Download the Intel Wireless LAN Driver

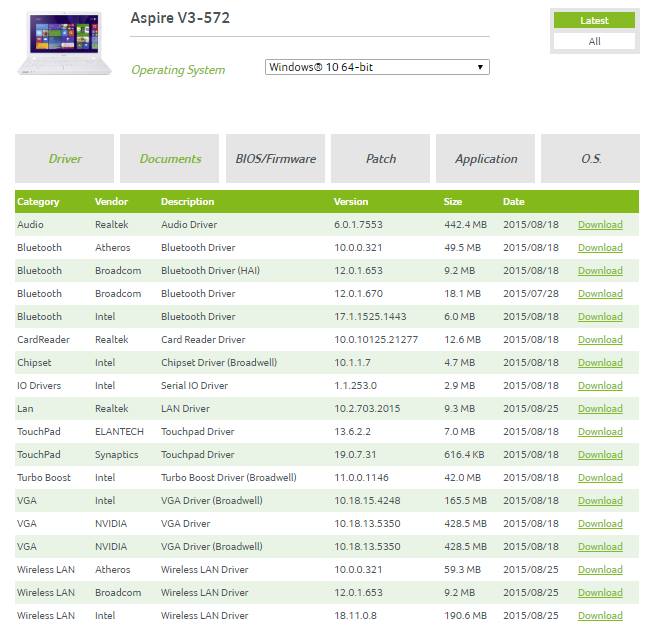pyautogui.click(x=600, y=616)
